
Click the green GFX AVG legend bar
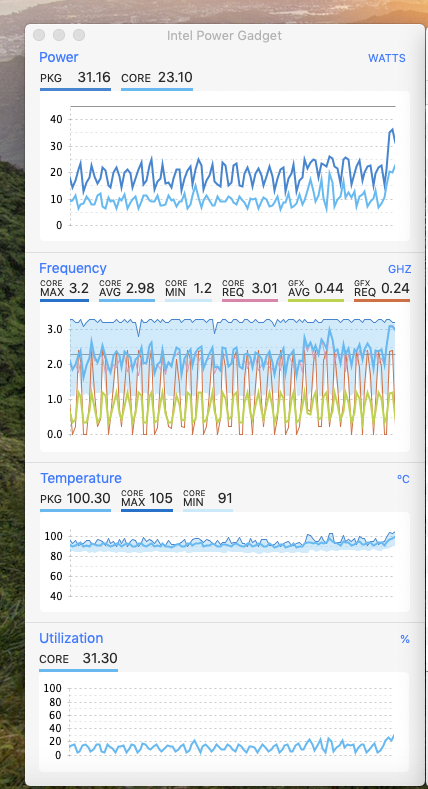coord(316,300)
